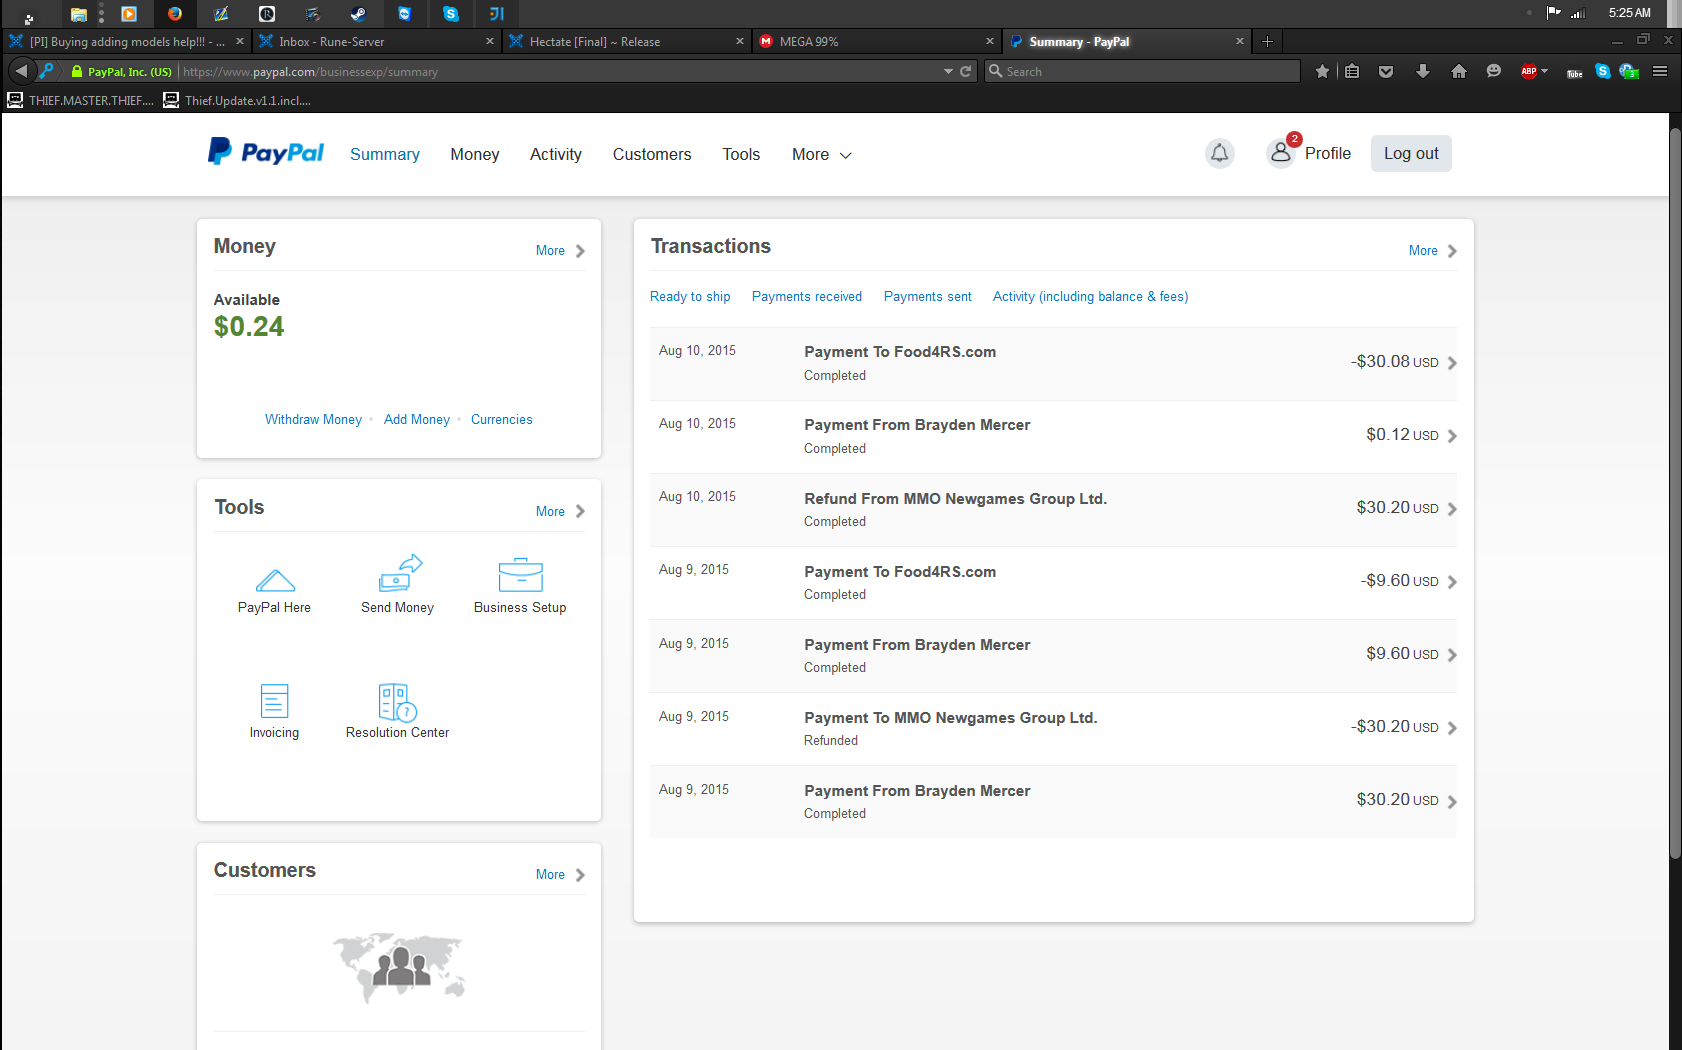Open the file explorer taskbar icon
The height and width of the screenshot is (1050, 1682).
[78, 13]
